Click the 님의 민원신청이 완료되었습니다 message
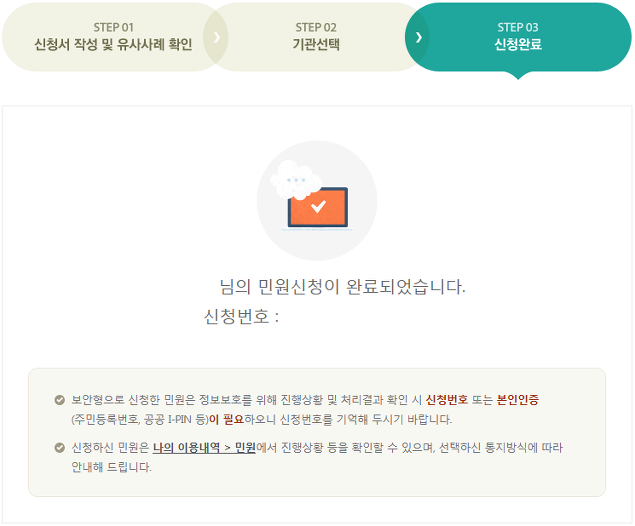 [343, 287]
